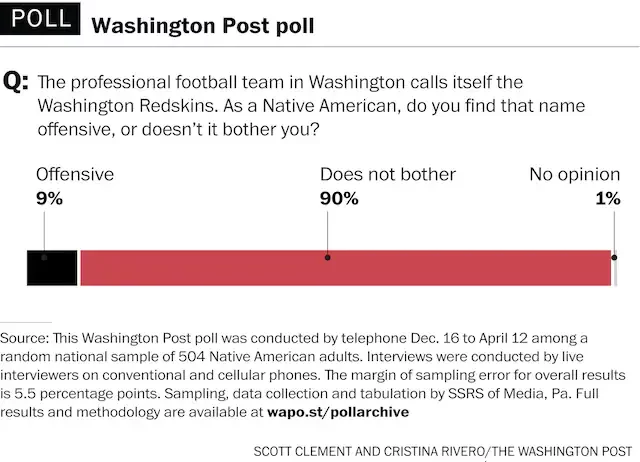Click the Washington Post poll heading
640x462 pixels.
coord(203,24)
